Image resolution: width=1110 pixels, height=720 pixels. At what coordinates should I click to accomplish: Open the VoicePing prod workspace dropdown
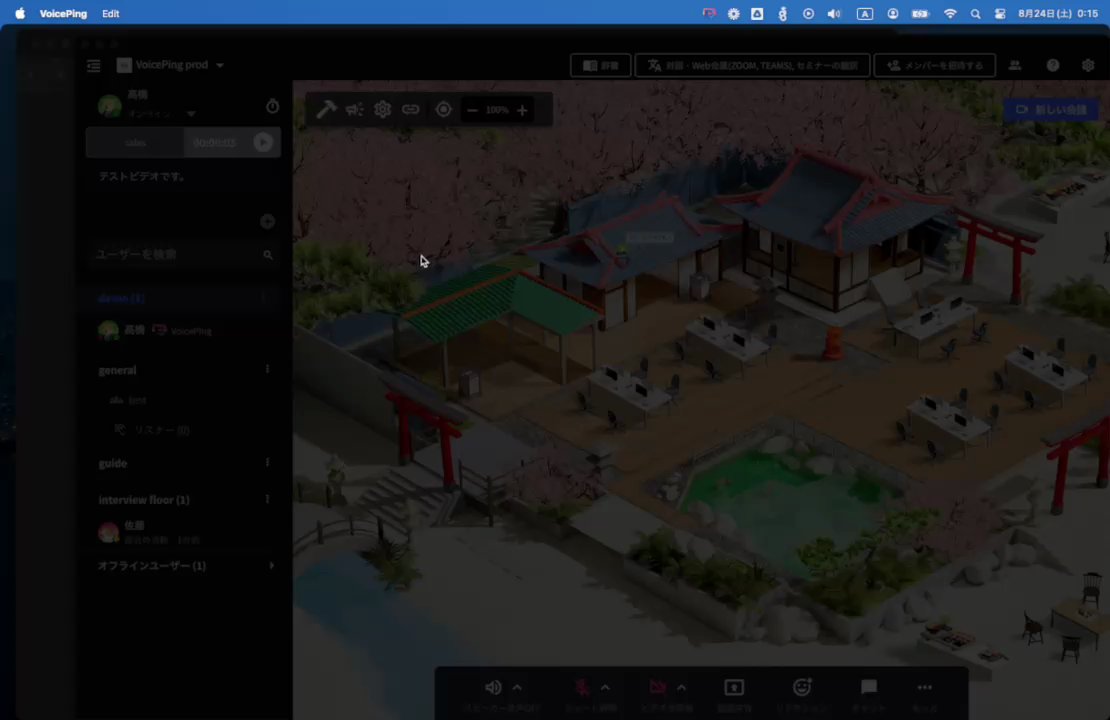click(171, 65)
